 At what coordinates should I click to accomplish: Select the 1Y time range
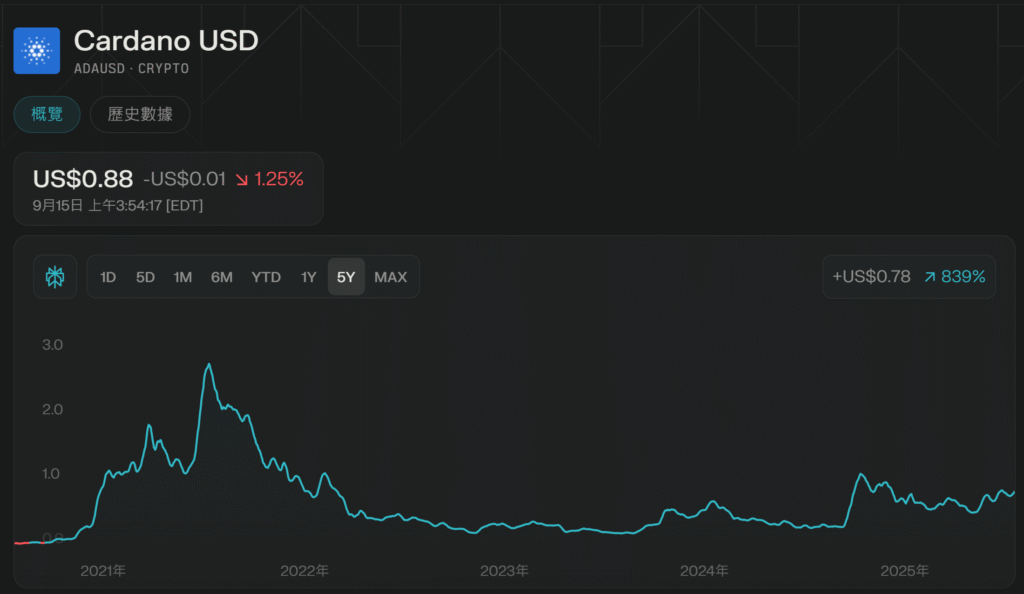click(309, 277)
